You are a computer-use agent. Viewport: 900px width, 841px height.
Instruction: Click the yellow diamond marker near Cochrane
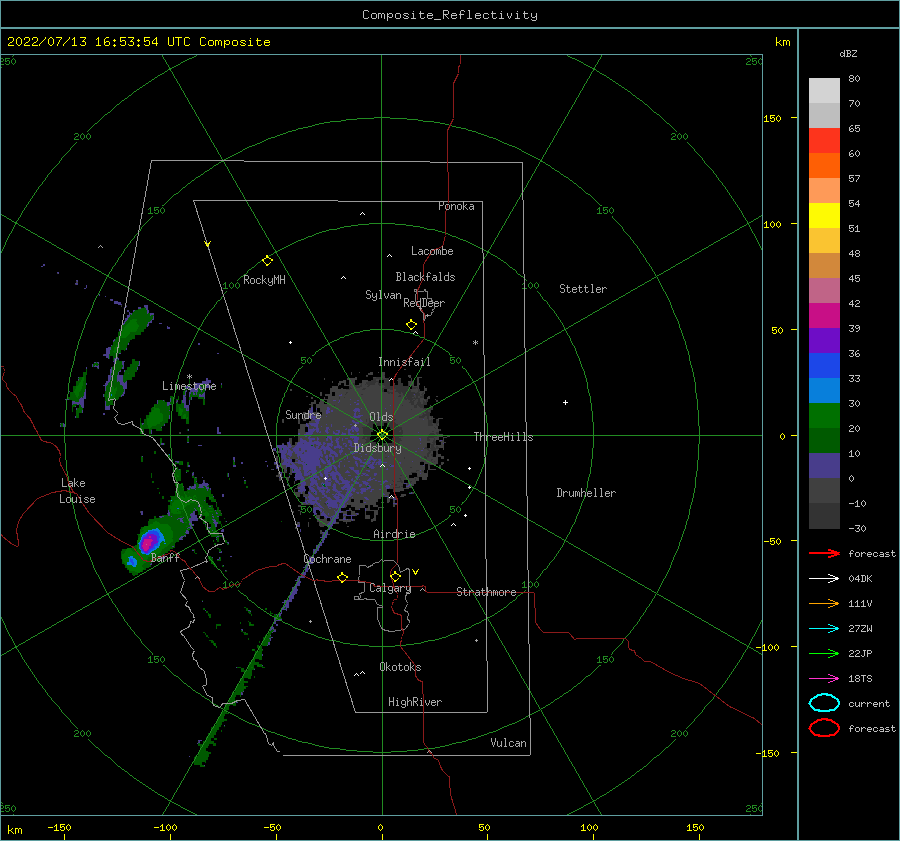343,577
